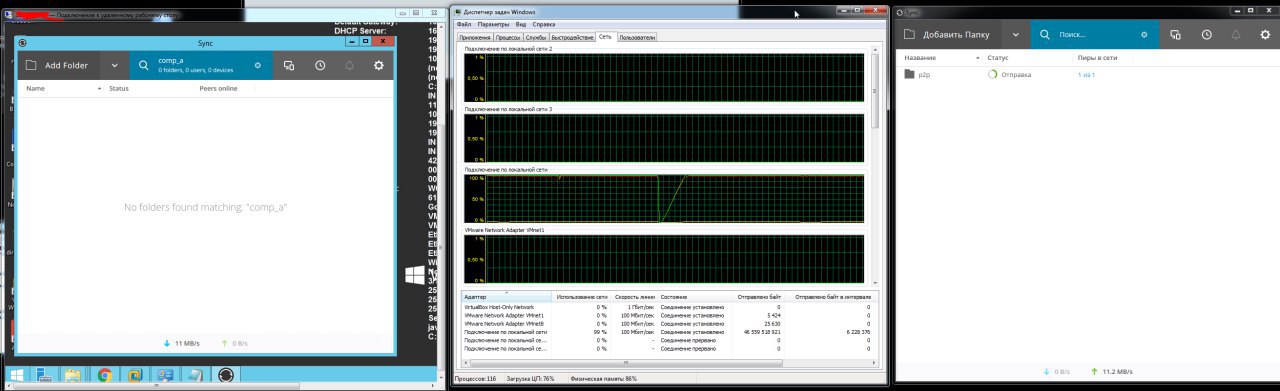
Task: Open settings gear in left Sync window
Action: [379, 66]
